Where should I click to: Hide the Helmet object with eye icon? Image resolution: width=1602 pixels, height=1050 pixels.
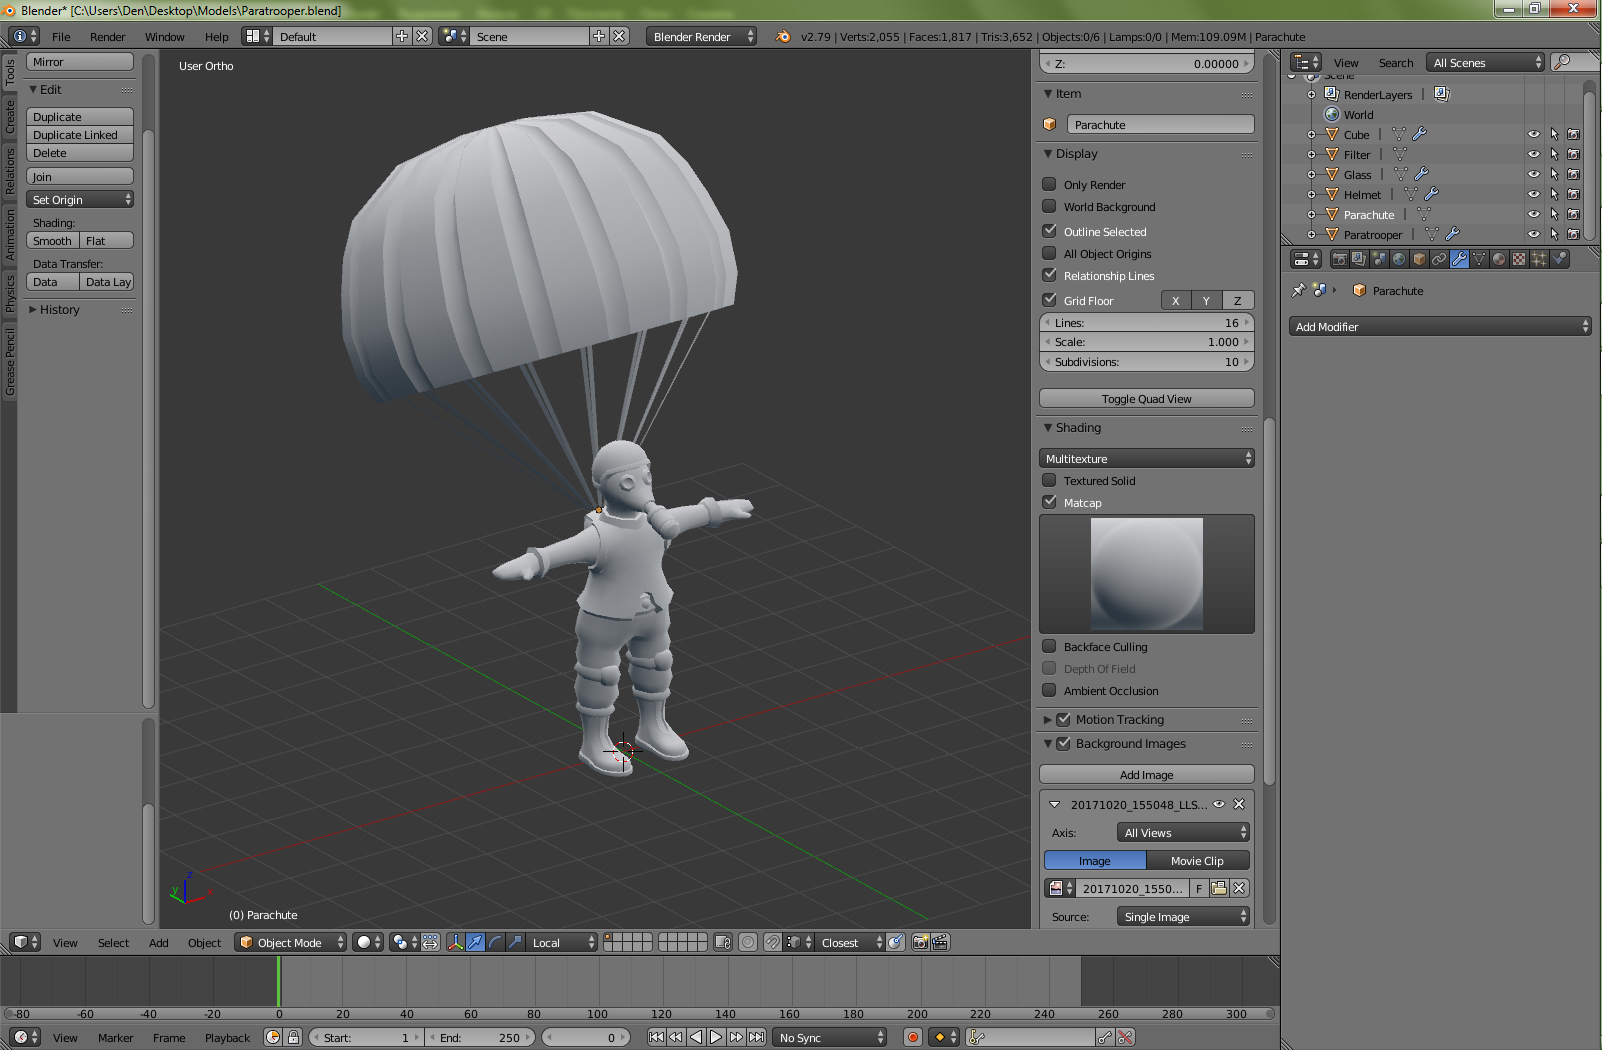click(x=1533, y=194)
